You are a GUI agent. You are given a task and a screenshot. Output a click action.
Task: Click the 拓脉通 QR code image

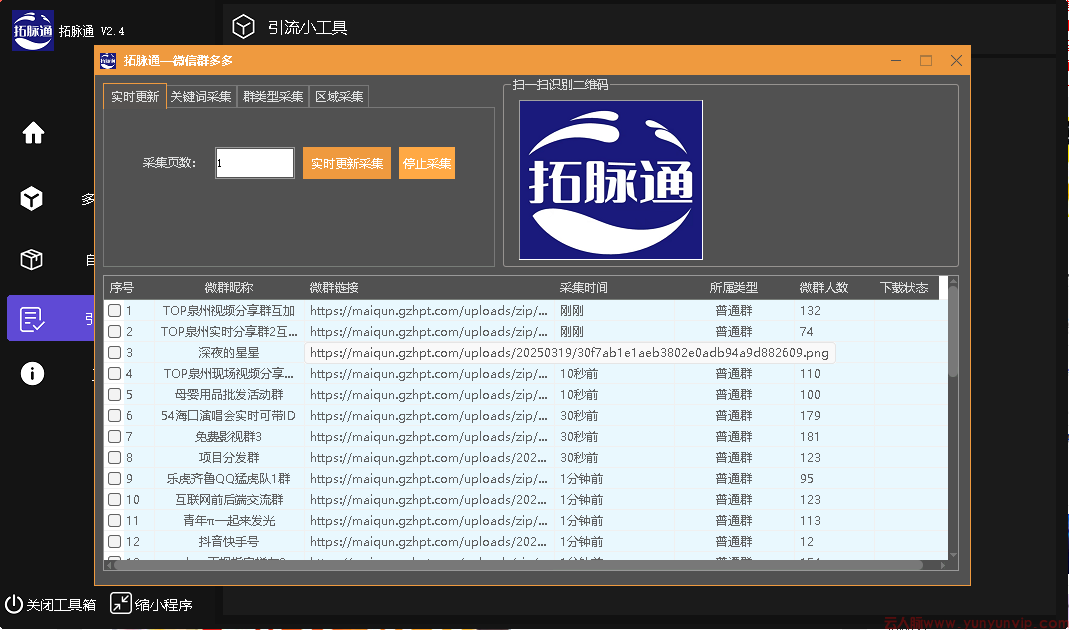(611, 180)
